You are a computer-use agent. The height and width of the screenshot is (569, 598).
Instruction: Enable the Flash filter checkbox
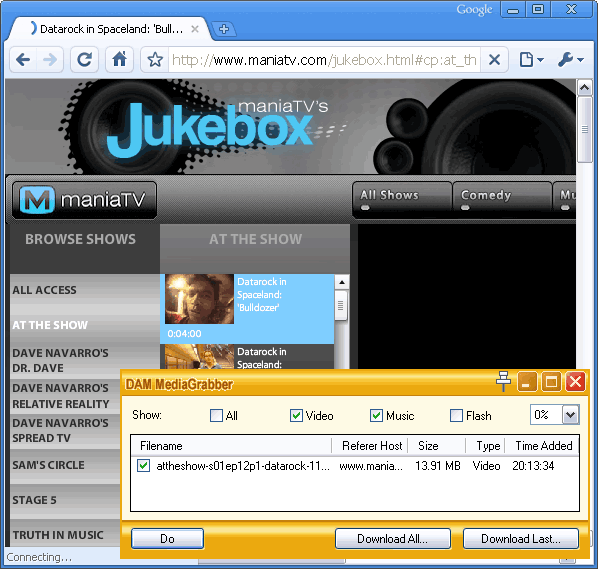point(456,415)
